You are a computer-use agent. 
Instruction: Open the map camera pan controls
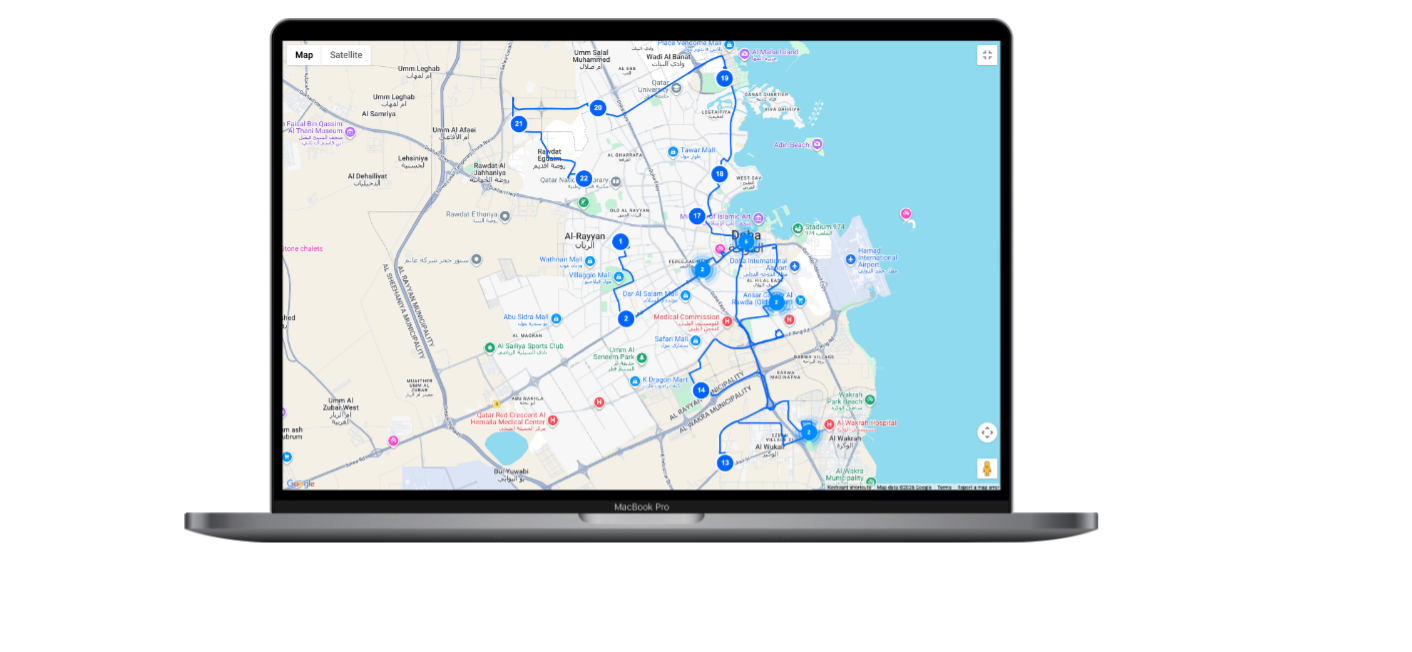coord(987,432)
